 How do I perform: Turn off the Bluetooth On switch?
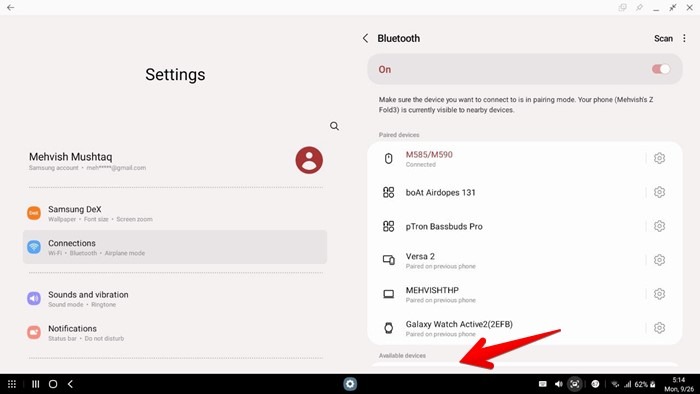click(x=661, y=69)
